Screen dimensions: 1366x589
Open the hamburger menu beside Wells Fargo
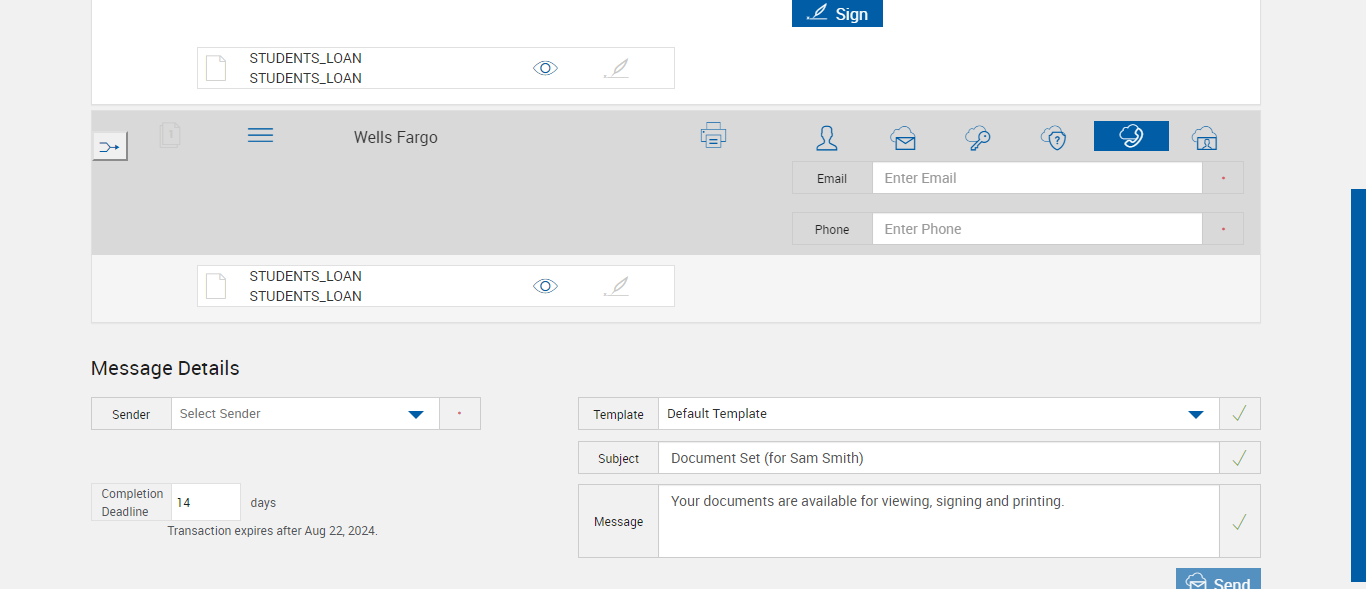260,135
